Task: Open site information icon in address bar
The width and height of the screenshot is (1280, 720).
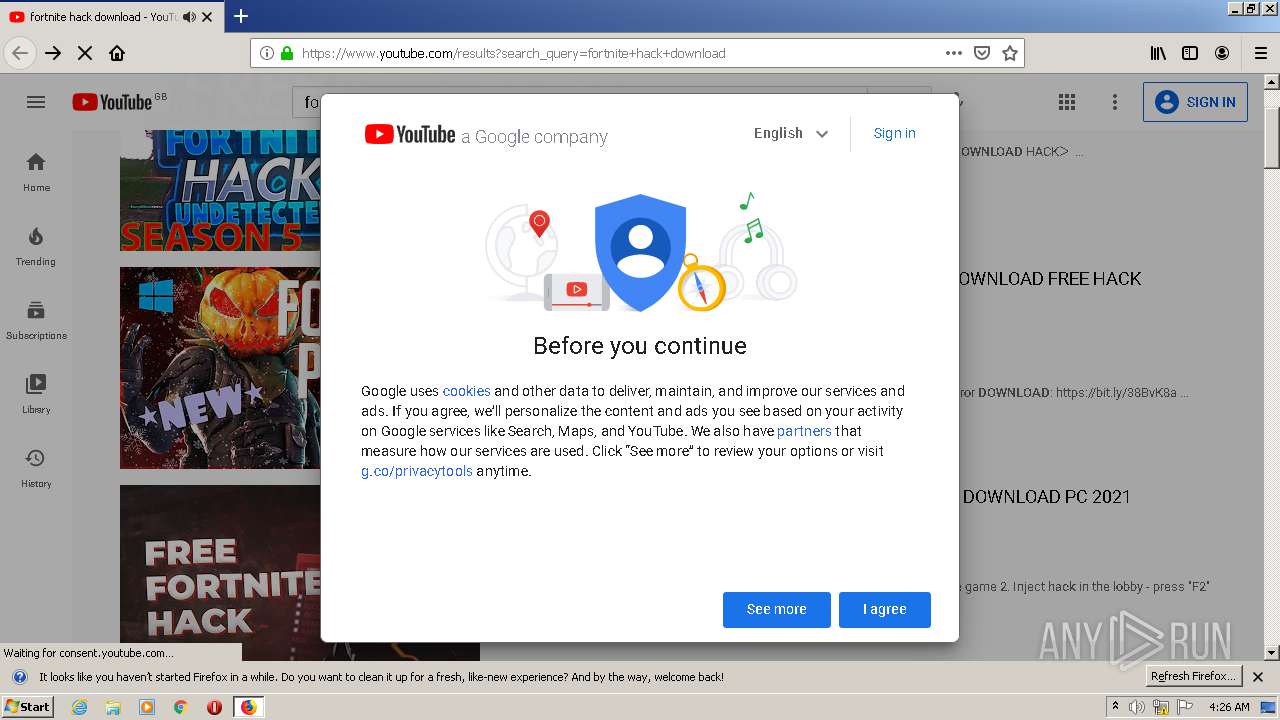Action: (267, 53)
